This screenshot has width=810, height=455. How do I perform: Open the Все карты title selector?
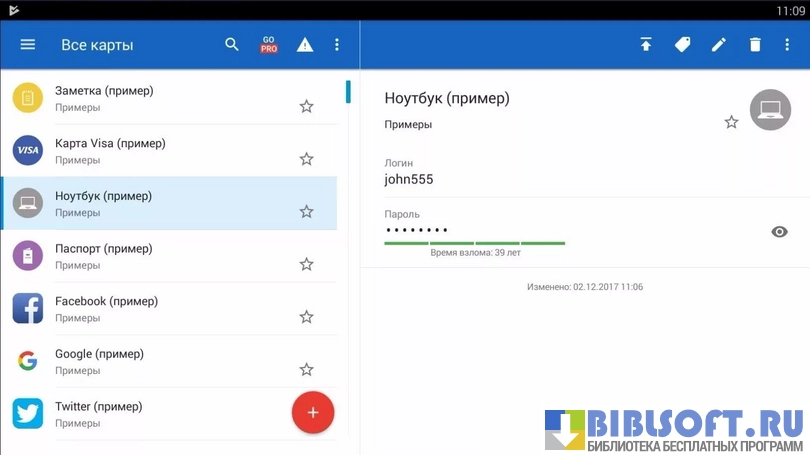click(x=97, y=45)
